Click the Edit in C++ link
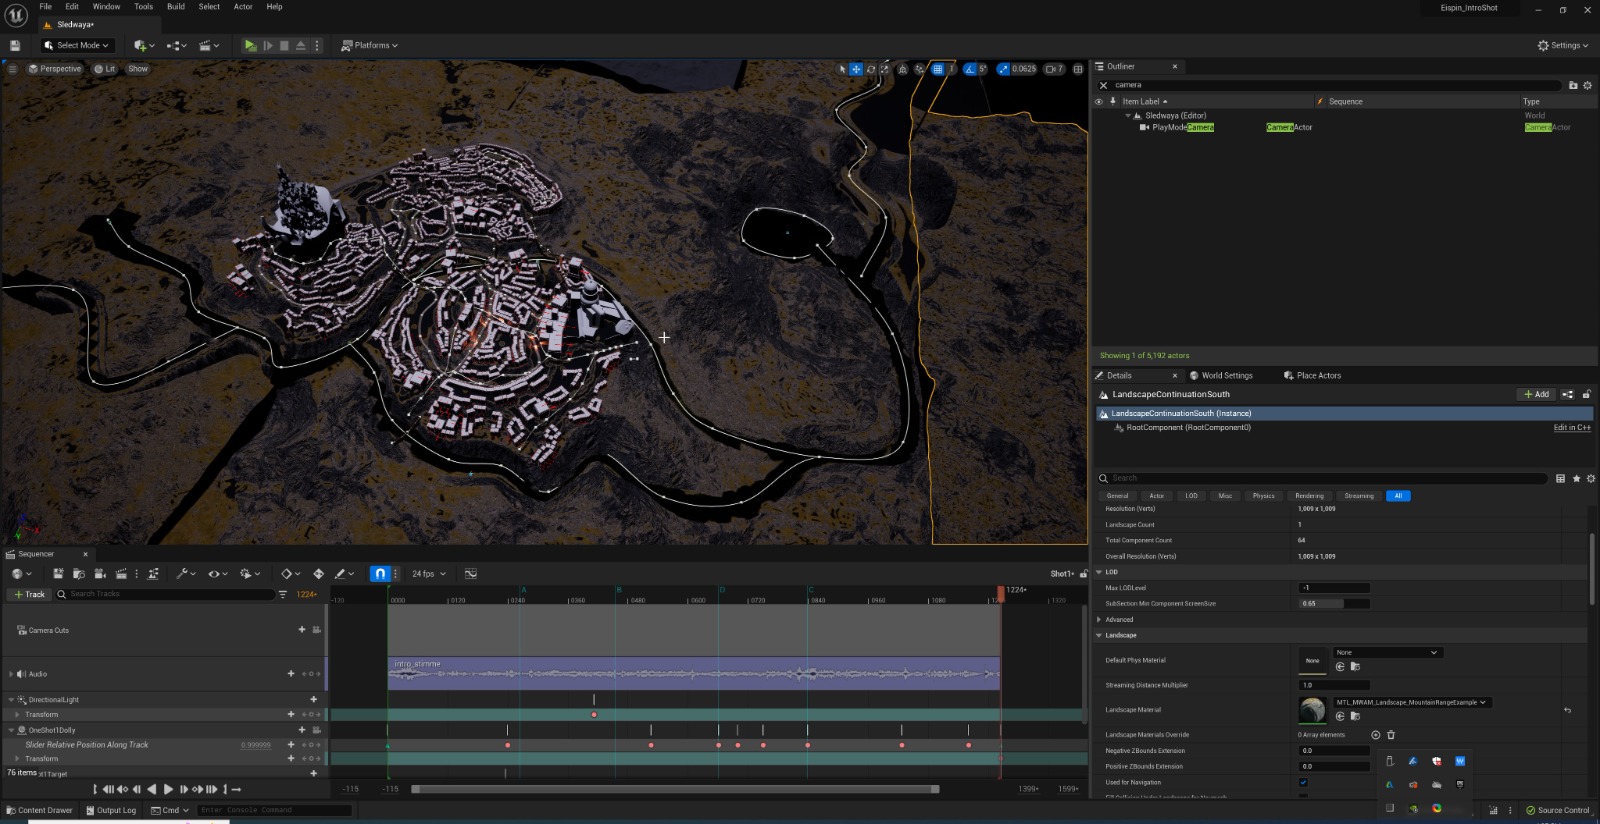Screen dimensions: 1600x824 coord(1571,428)
